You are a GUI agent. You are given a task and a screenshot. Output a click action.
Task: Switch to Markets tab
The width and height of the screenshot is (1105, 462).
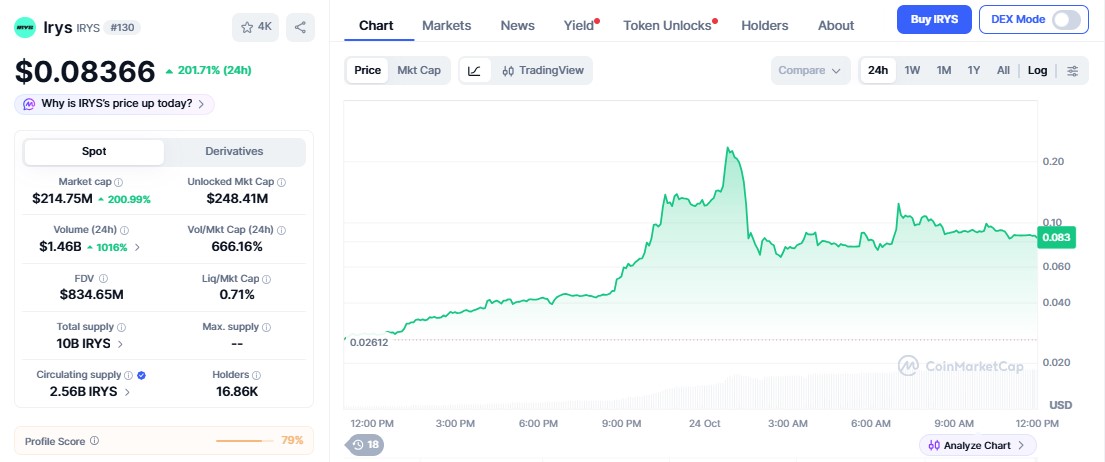pos(447,25)
